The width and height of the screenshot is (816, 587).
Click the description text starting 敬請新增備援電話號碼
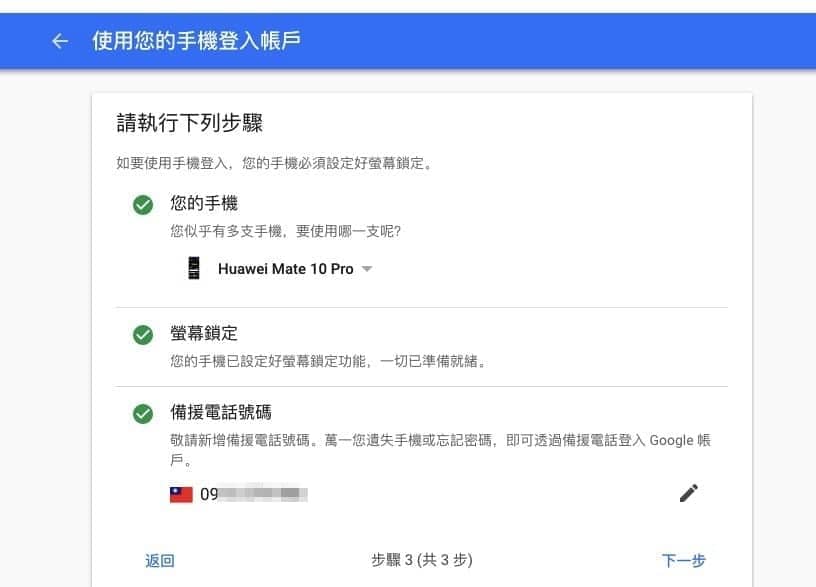440,450
